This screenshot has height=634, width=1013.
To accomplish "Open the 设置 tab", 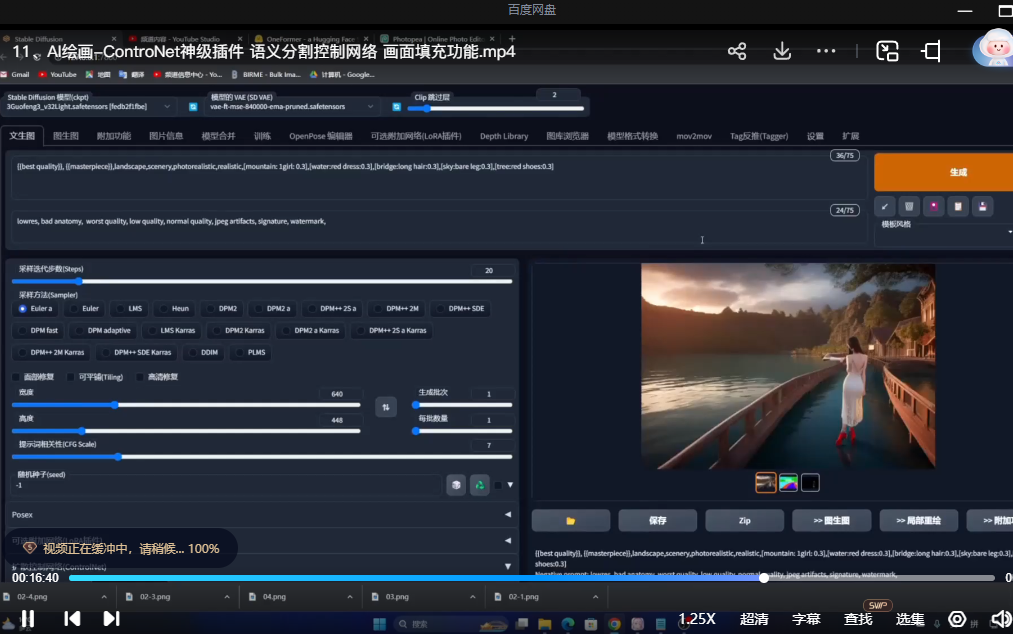I will point(815,136).
